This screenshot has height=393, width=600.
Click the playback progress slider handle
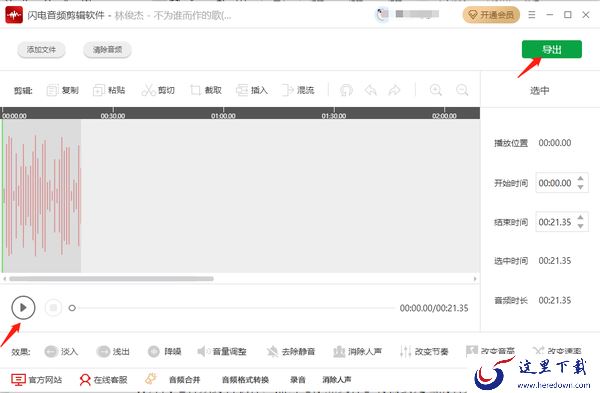pos(72,308)
